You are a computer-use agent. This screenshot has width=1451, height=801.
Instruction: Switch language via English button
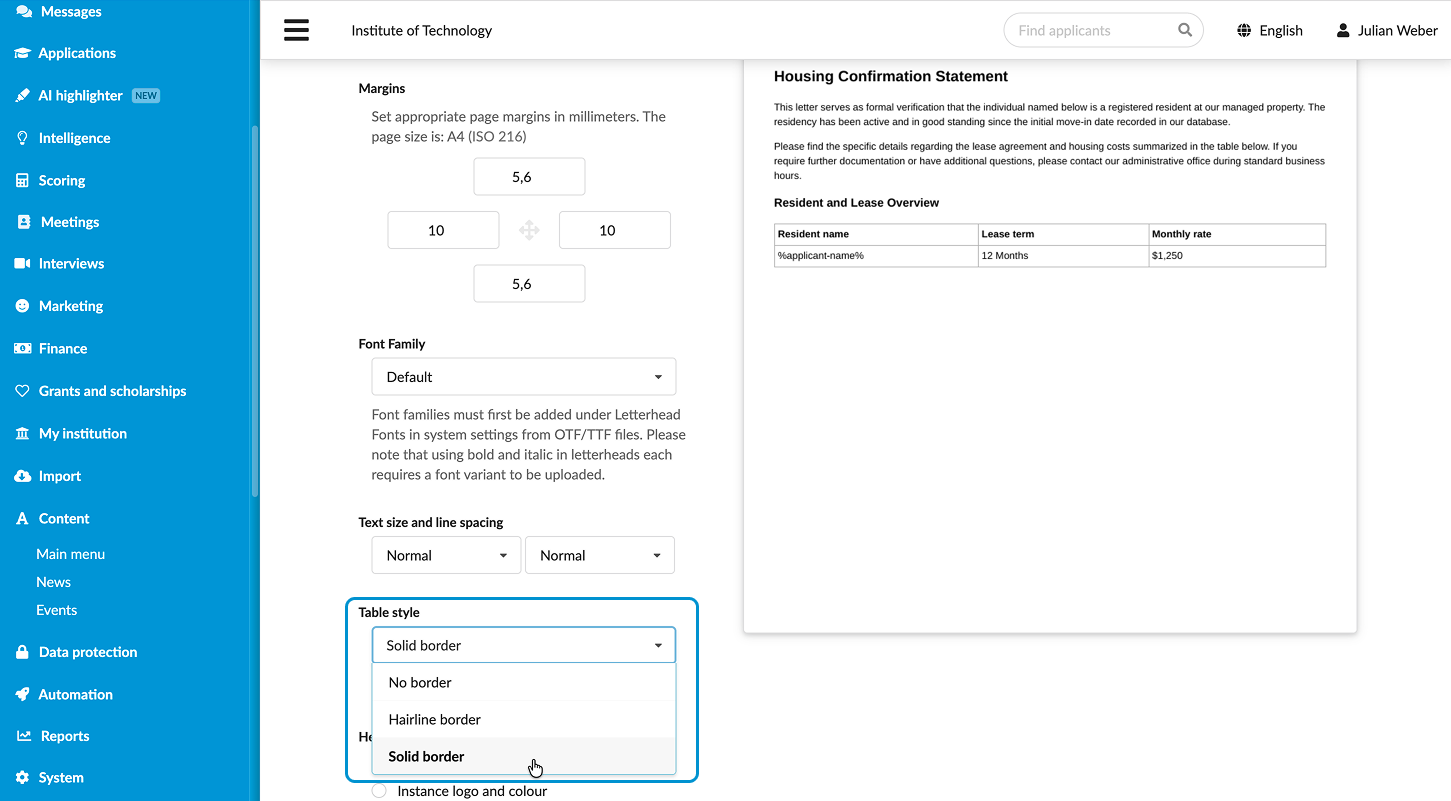coord(1270,30)
